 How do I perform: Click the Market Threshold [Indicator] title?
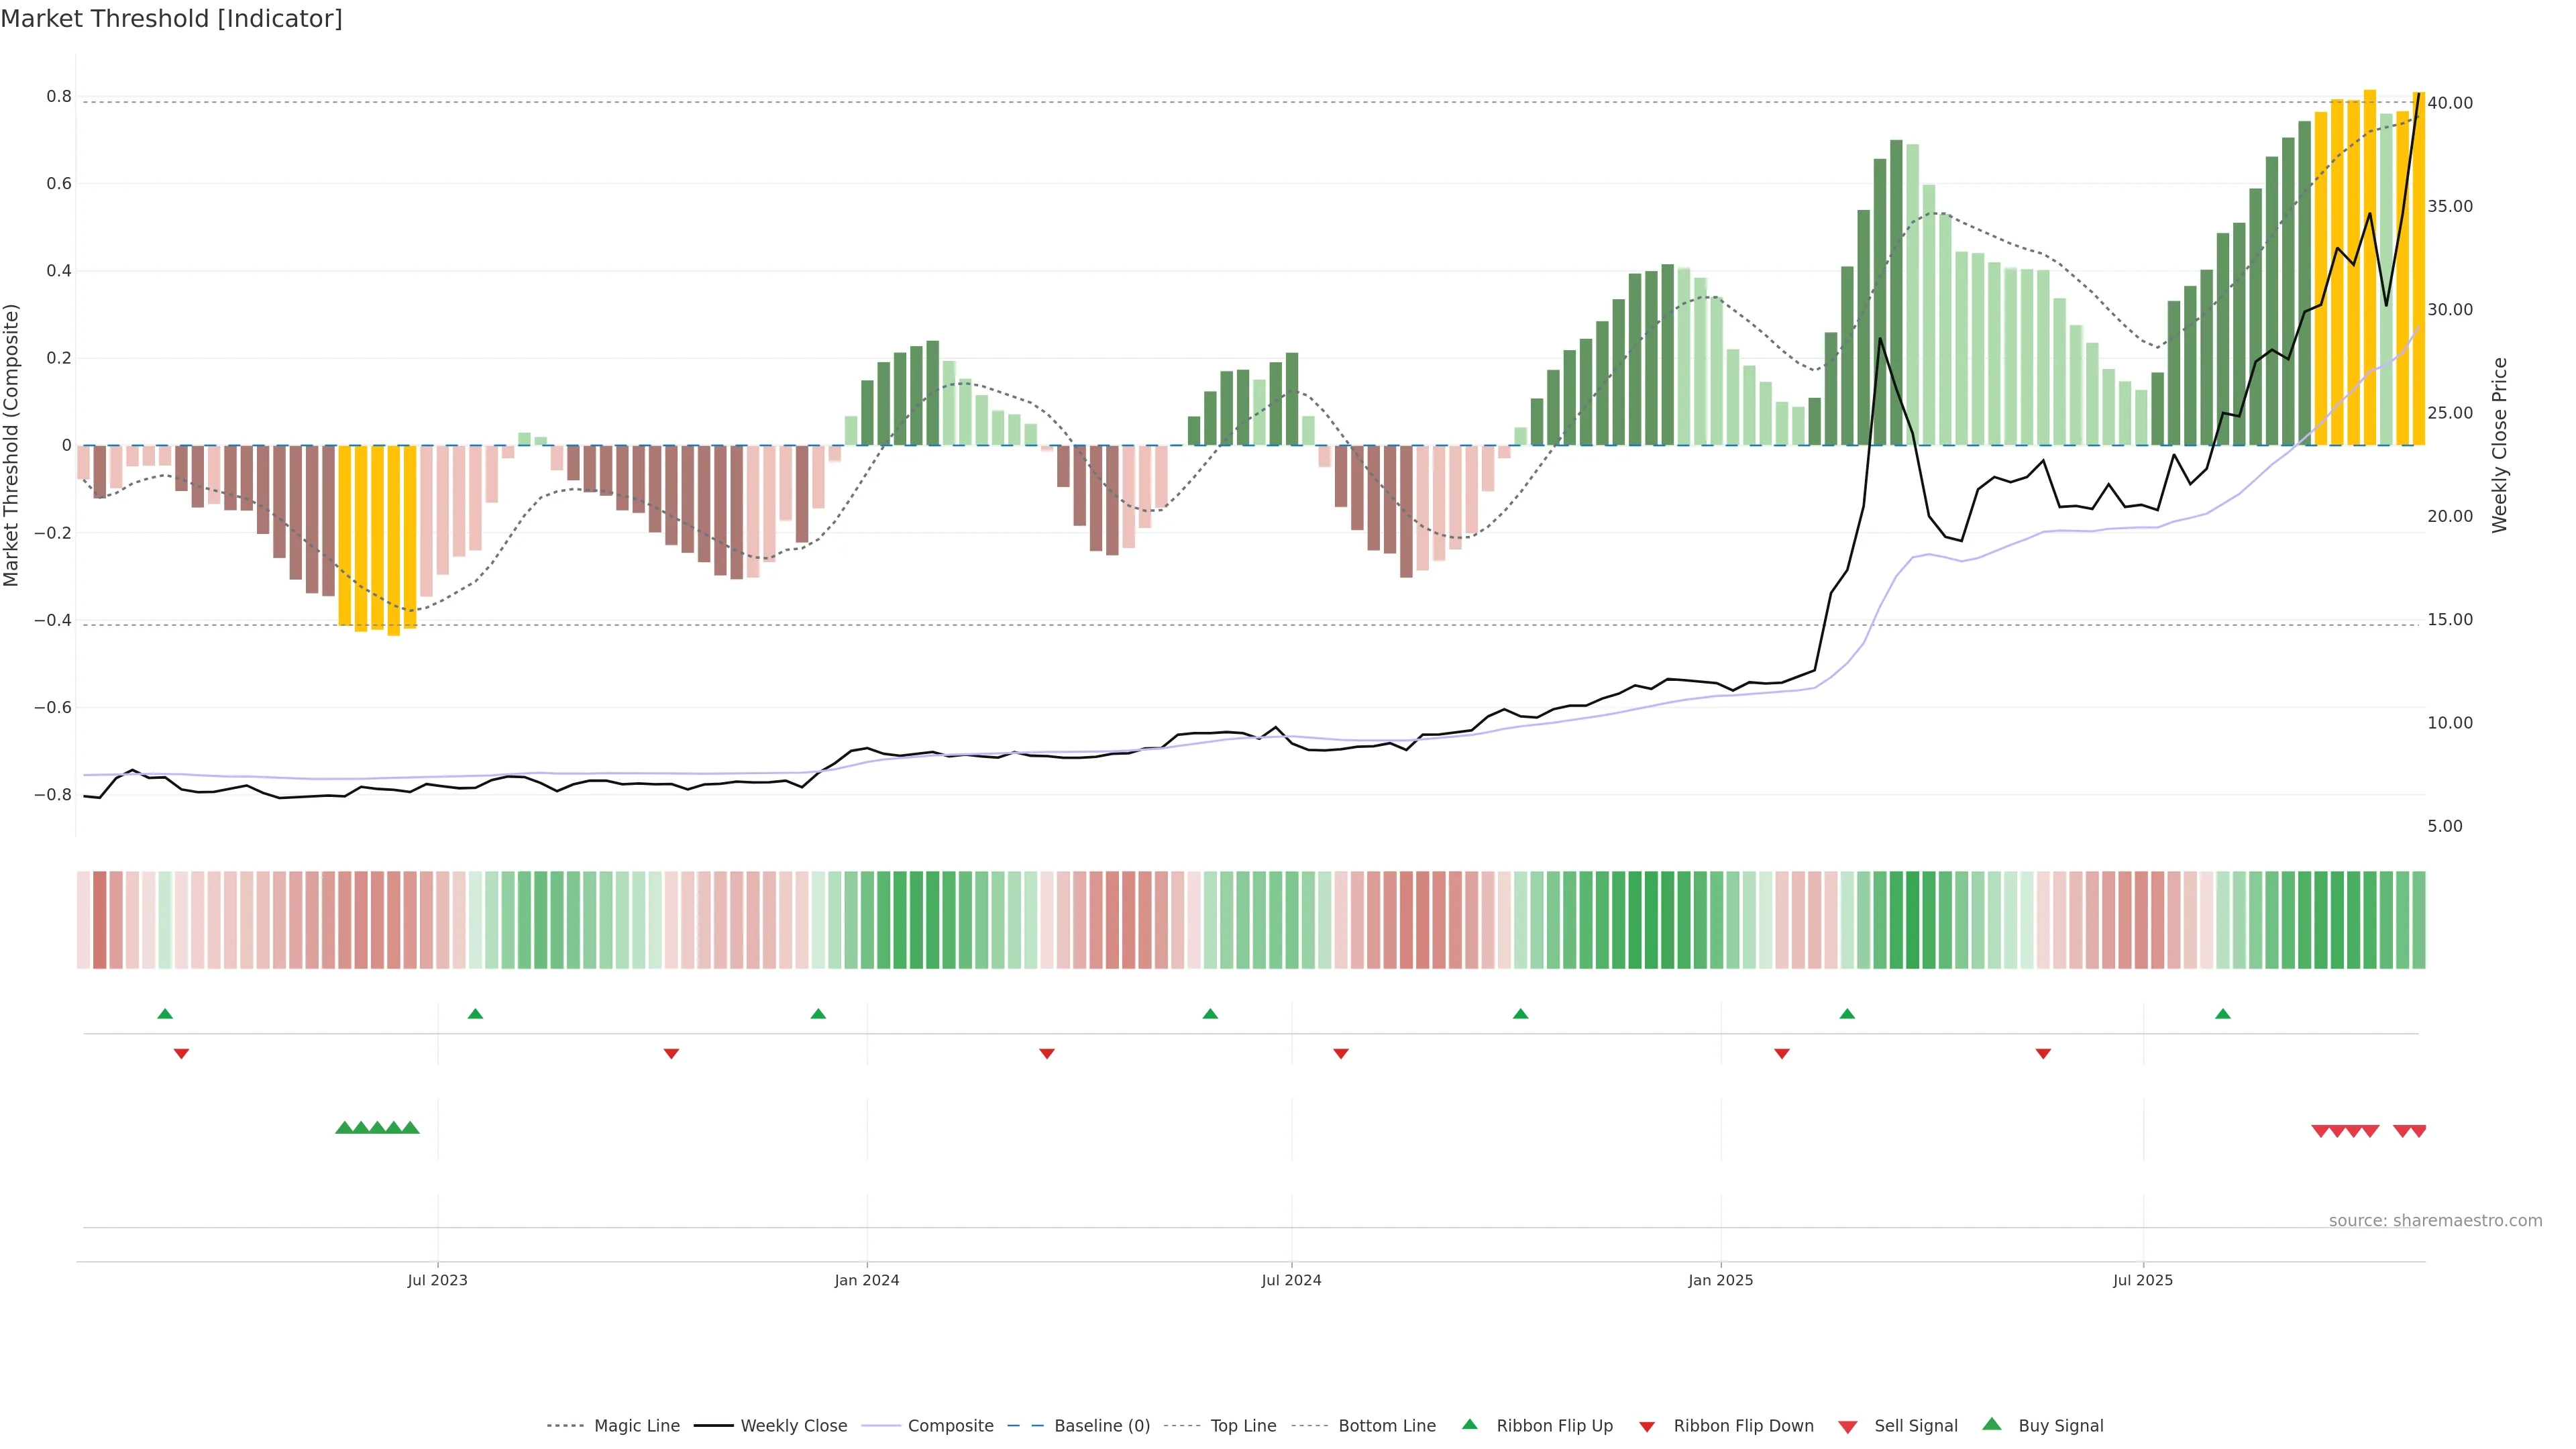click(171, 19)
